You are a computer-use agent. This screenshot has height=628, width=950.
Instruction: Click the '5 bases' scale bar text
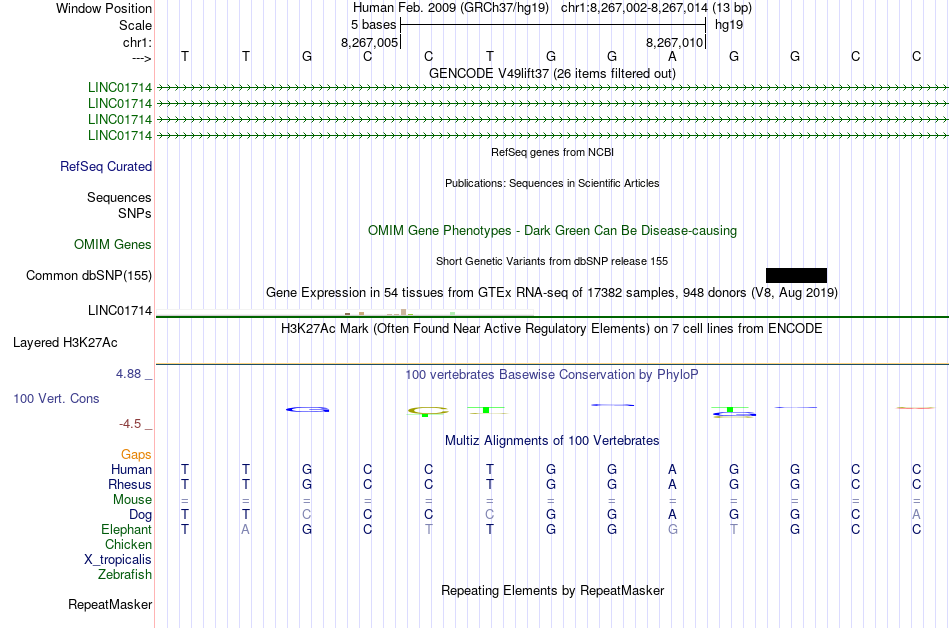[x=373, y=25]
